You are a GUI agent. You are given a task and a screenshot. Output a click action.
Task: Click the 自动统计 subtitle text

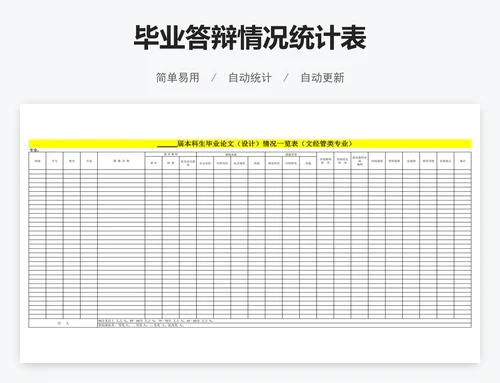250,78
